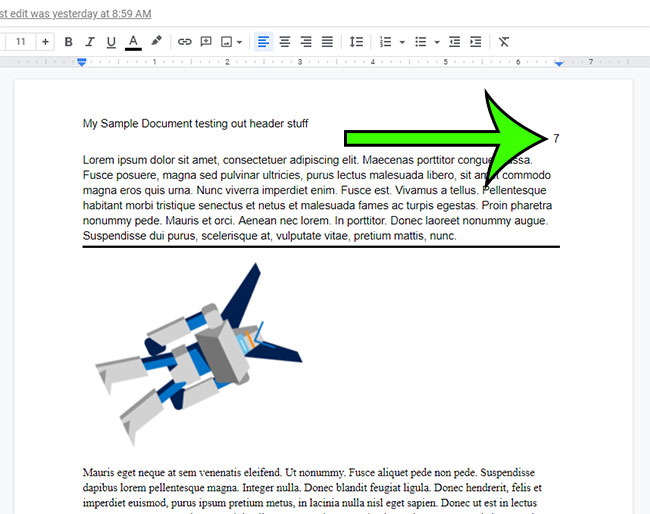Viewport: 650px width, 514px height.
Task: Click the right indent marker on ruler
Action: tap(559, 63)
